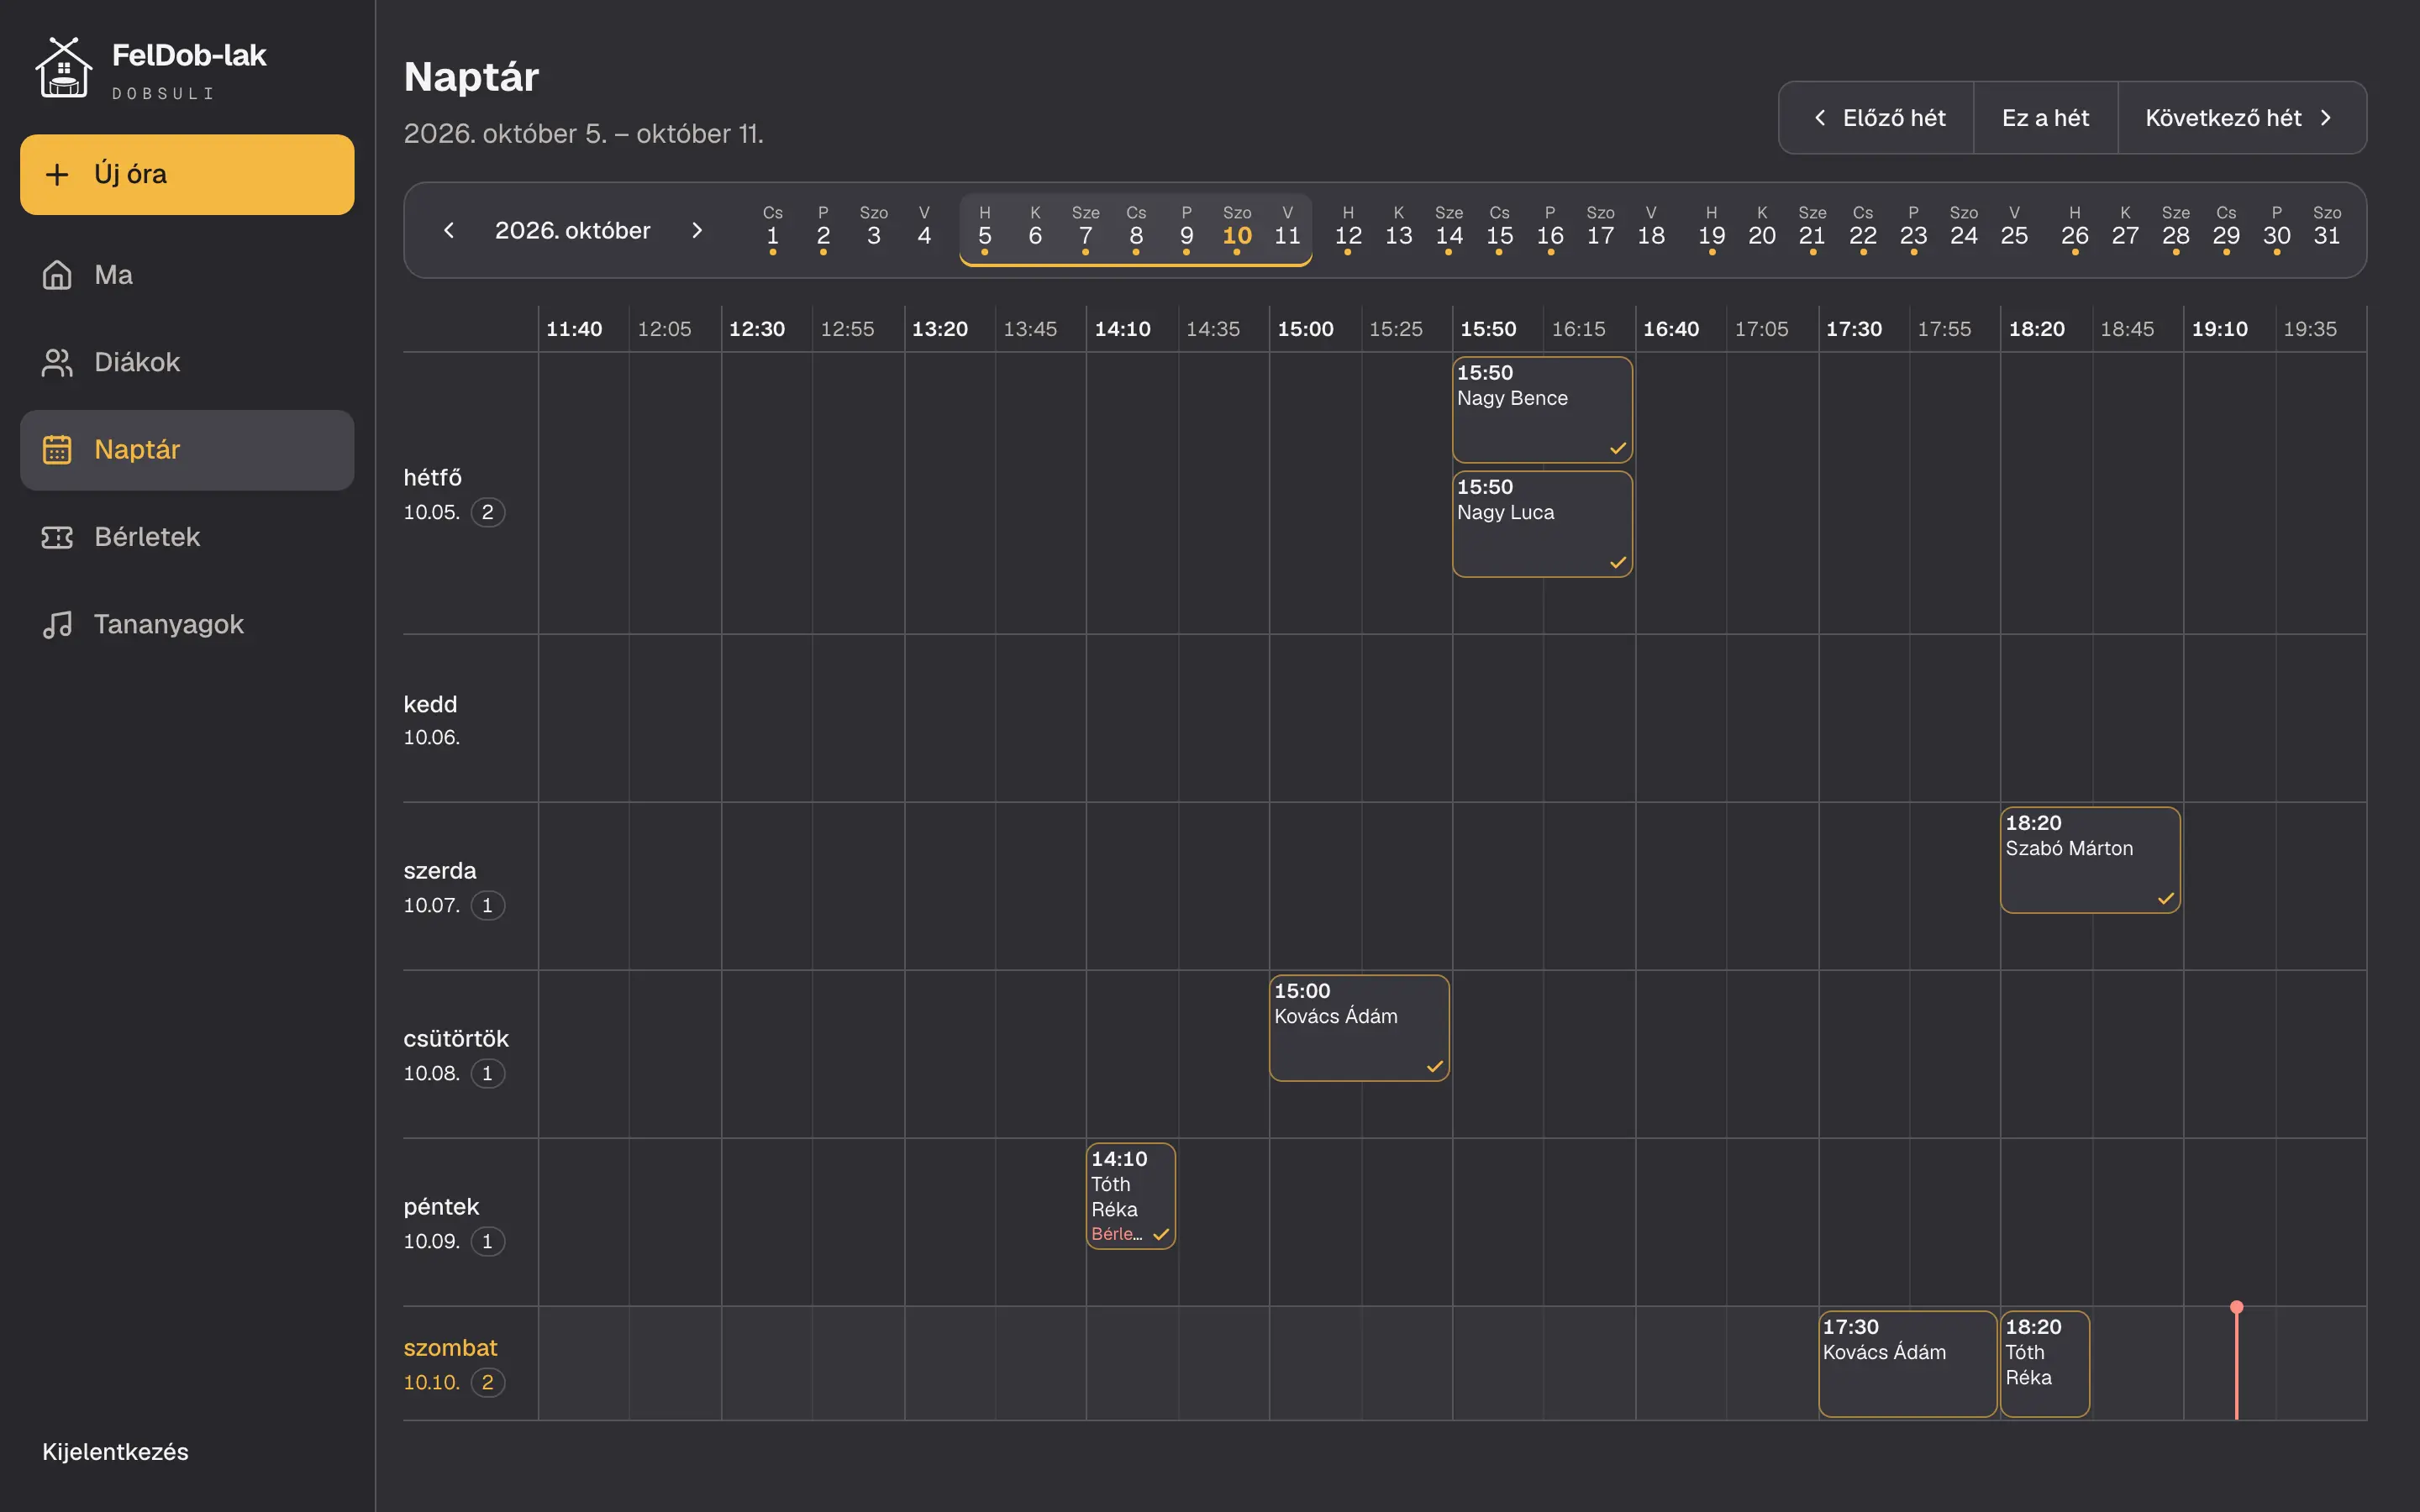Click checkmark on Szabó Márton lesson

pyautogui.click(x=2165, y=898)
